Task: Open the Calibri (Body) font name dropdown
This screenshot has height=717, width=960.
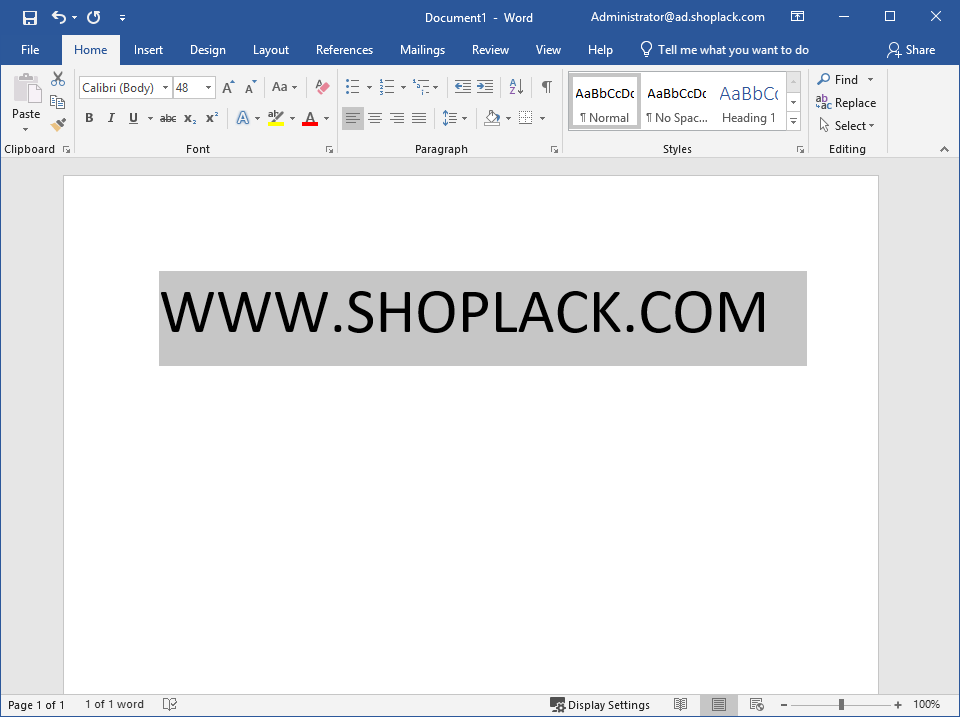Action: point(165,88)
